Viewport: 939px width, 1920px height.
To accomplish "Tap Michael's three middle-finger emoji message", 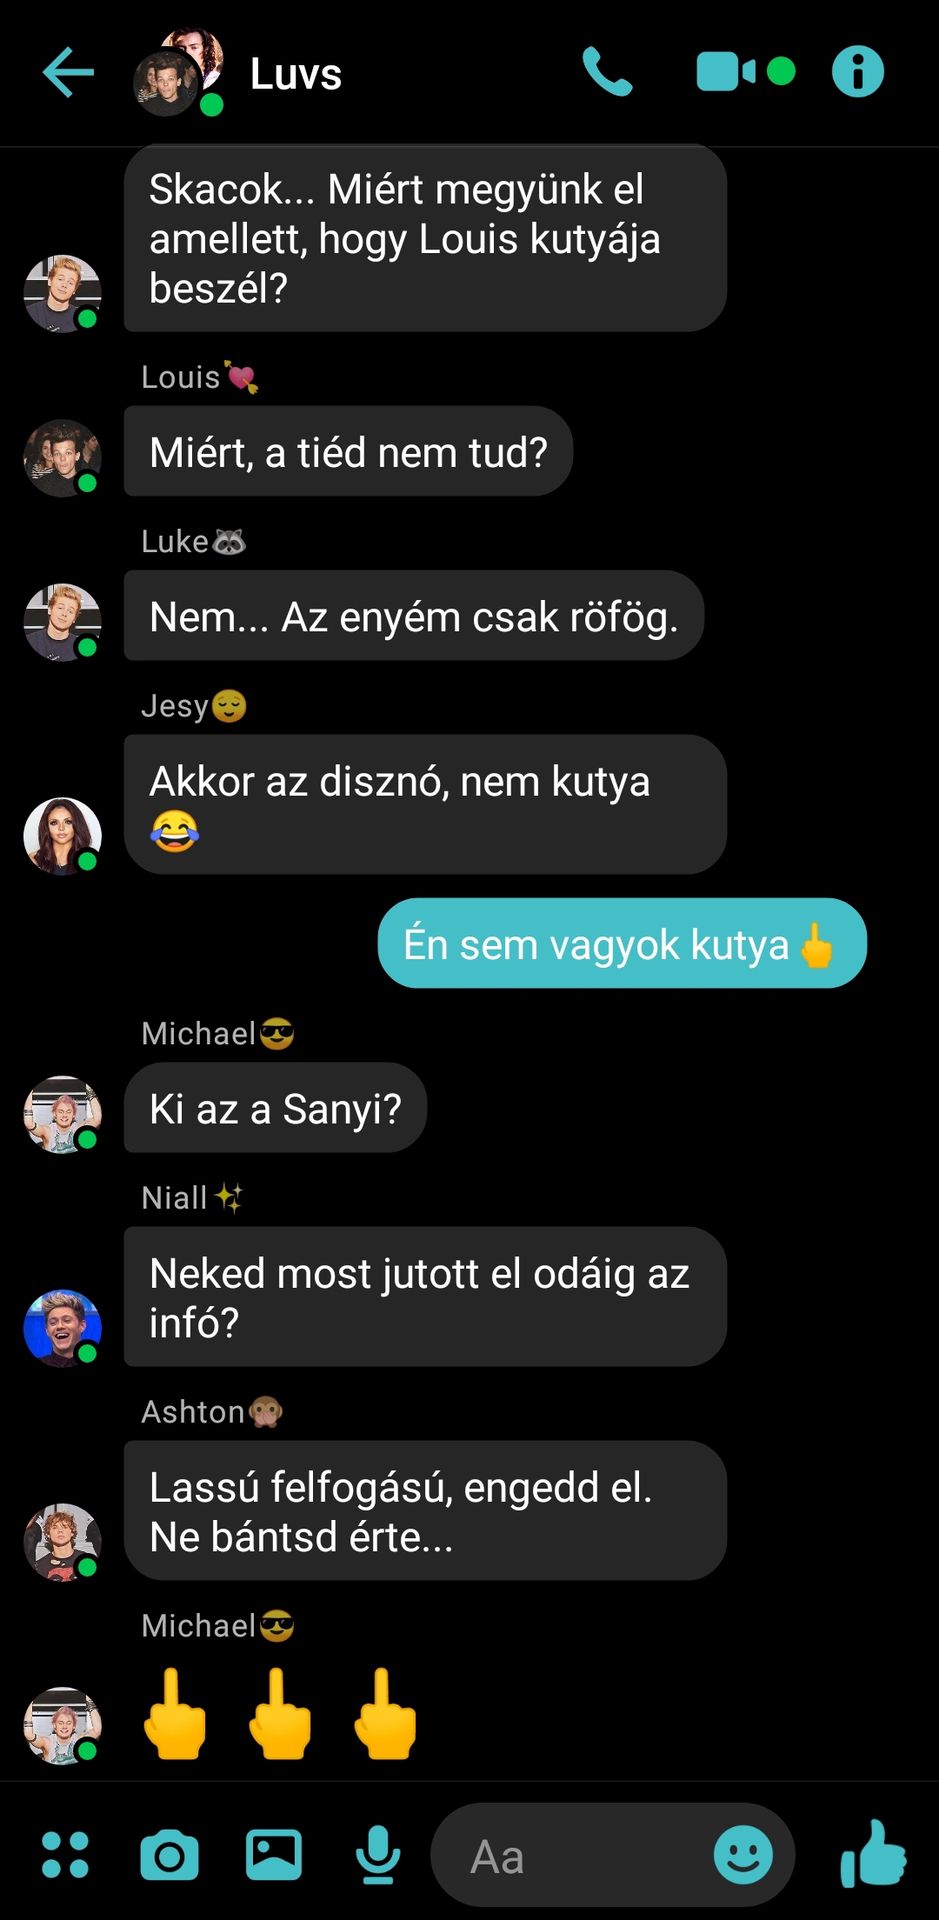I will click(279, 1713).
